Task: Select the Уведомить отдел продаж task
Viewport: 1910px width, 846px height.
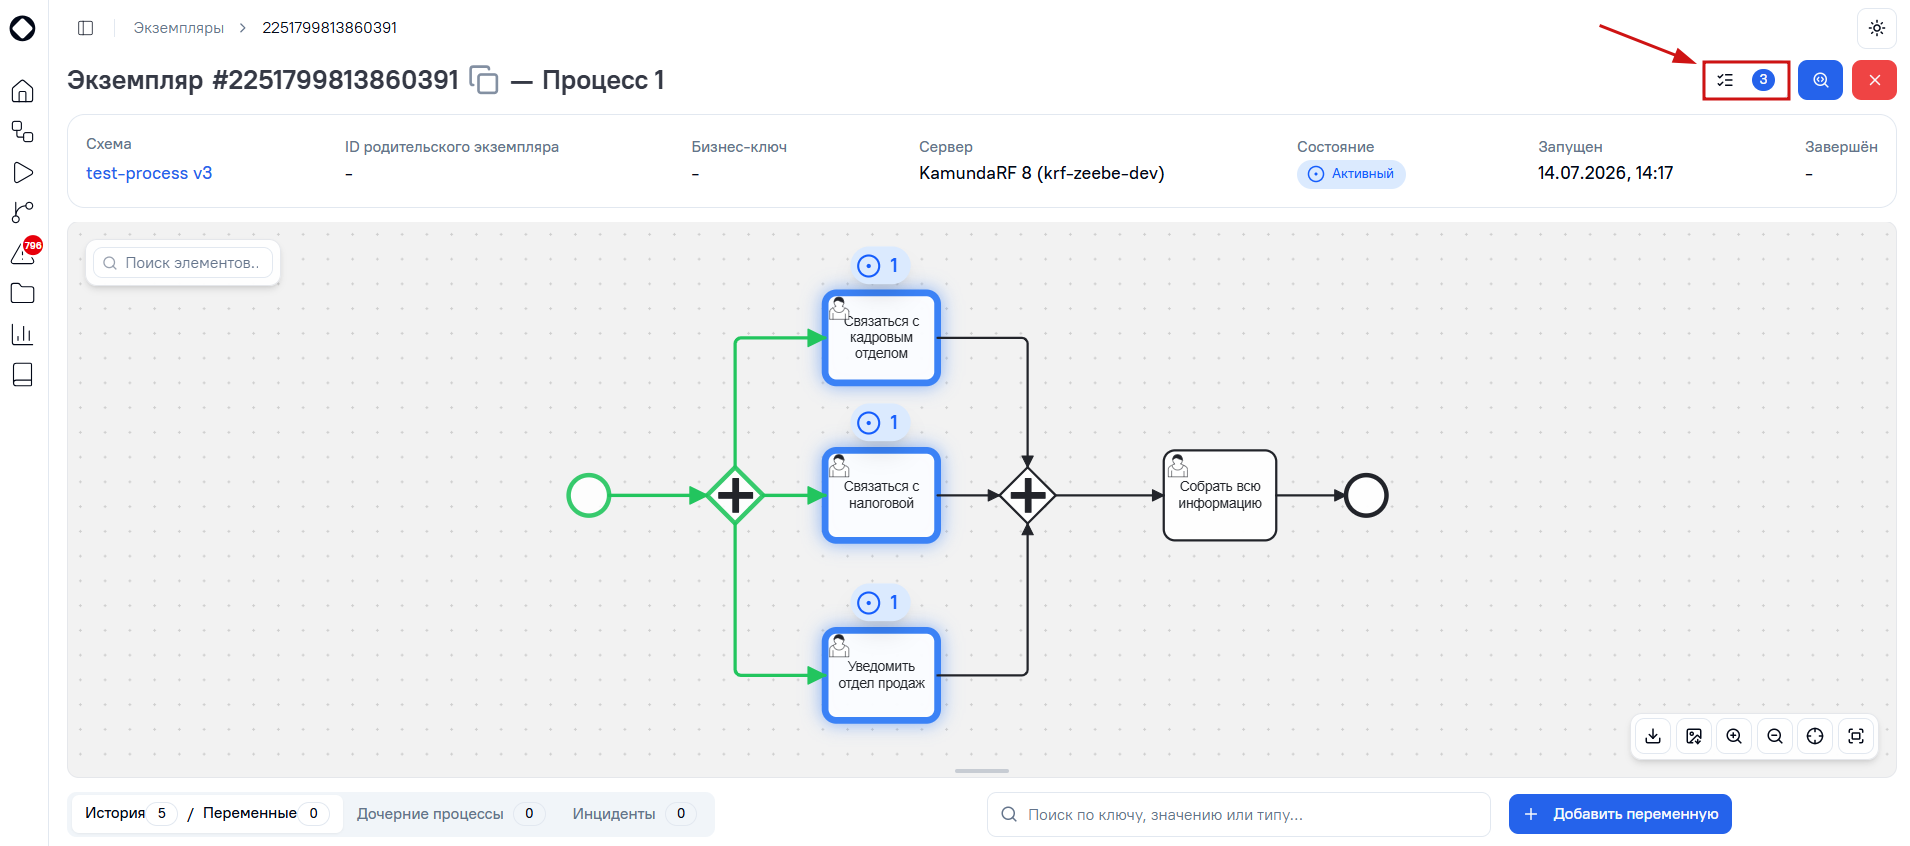Action: (881, 675)
